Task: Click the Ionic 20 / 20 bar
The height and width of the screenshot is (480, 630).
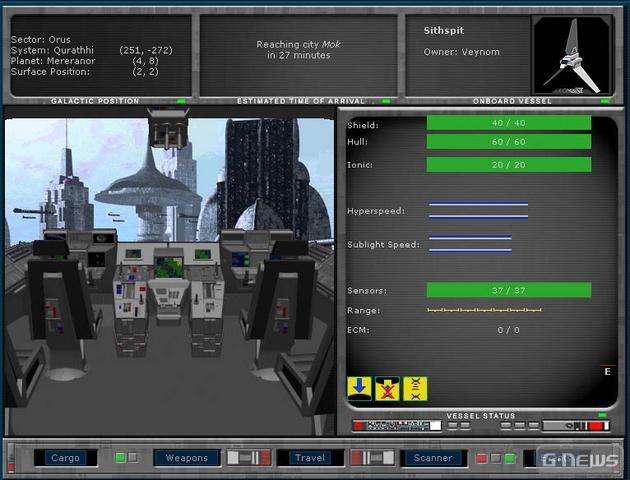Action: pos(509,165)
